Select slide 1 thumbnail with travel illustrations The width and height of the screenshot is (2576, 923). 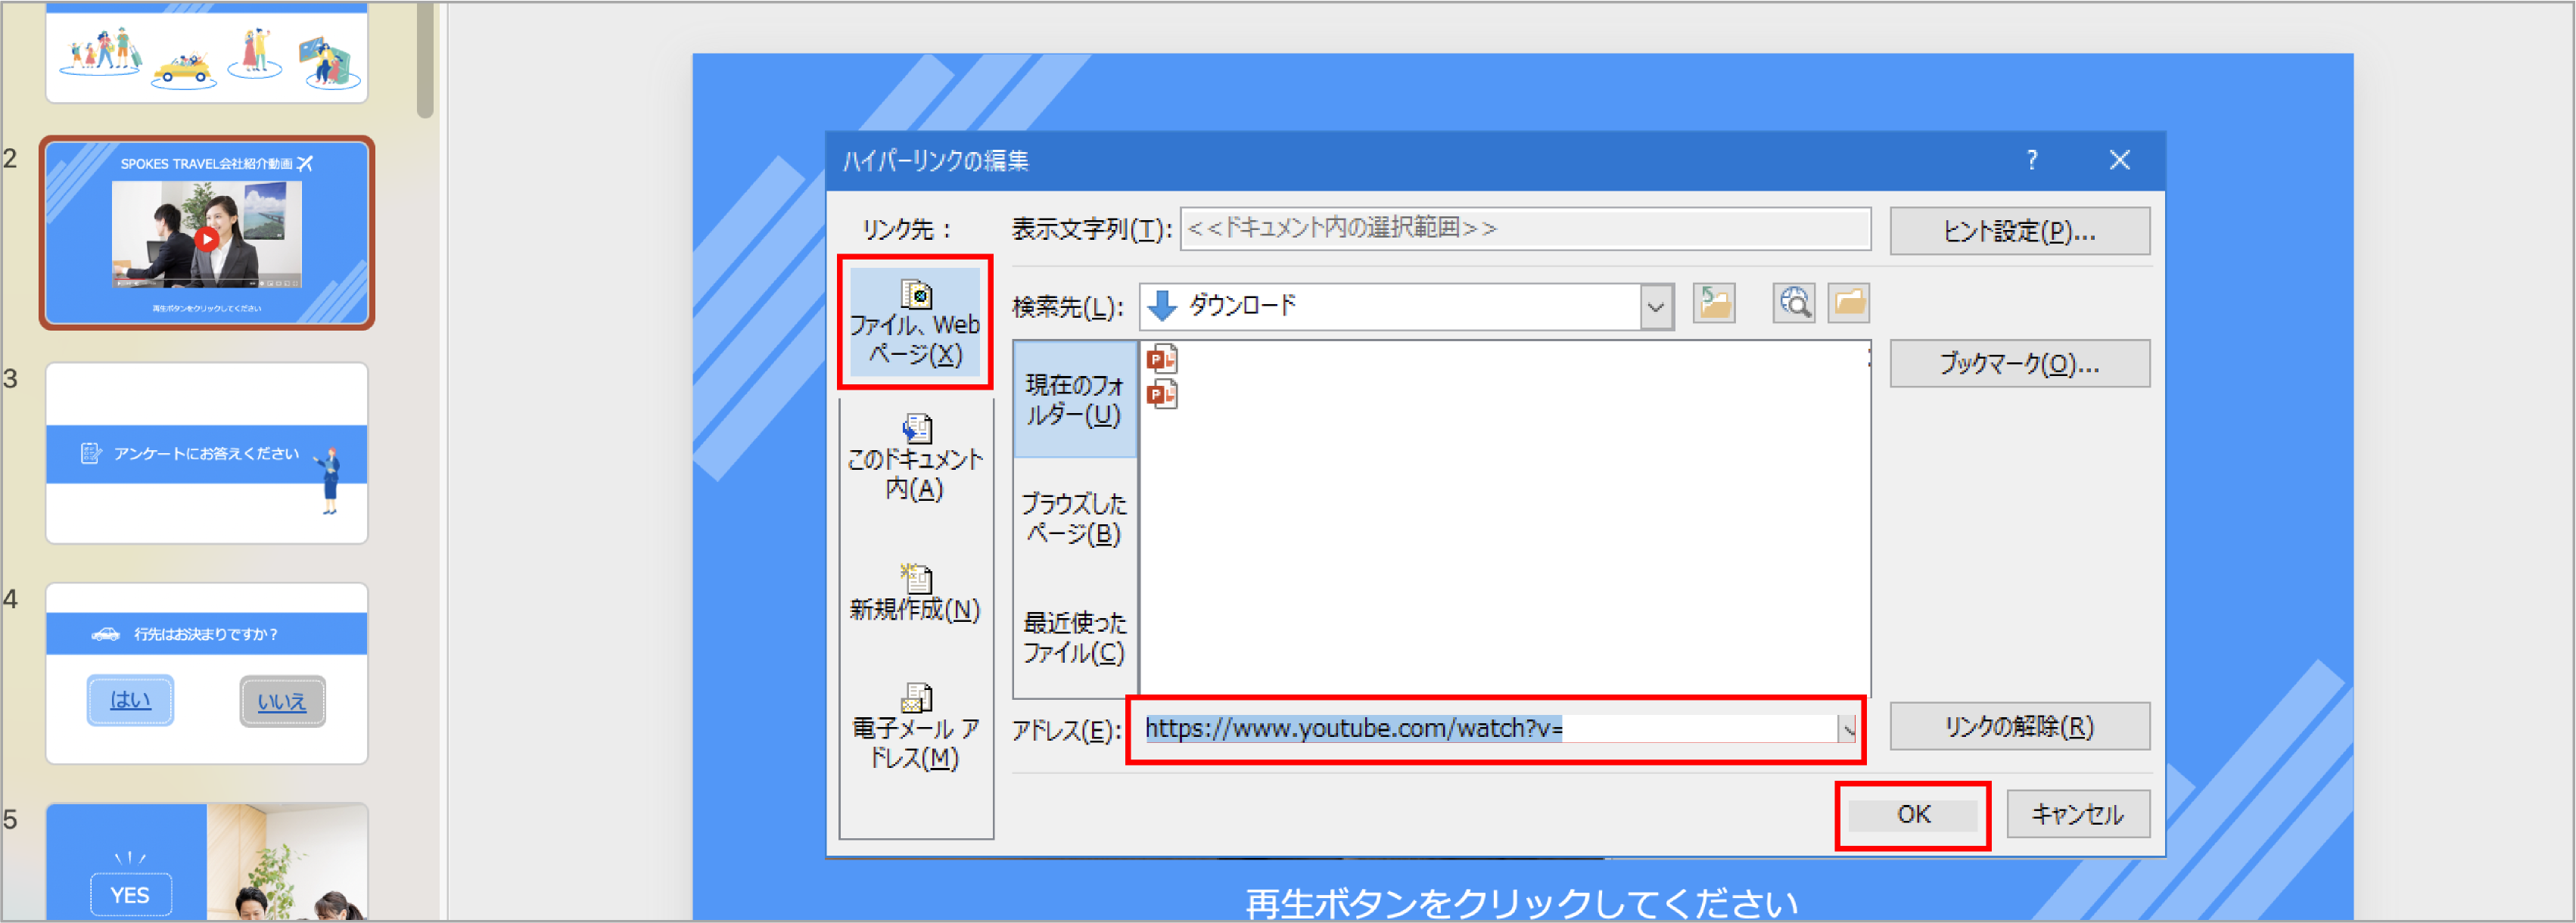point(206,52)
